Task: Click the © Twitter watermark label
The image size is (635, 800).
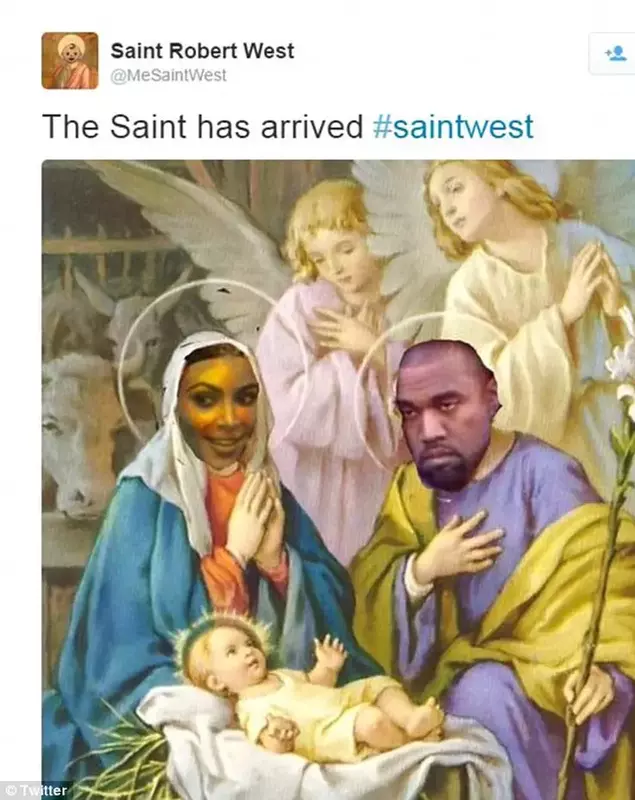Action: point(35,790)
